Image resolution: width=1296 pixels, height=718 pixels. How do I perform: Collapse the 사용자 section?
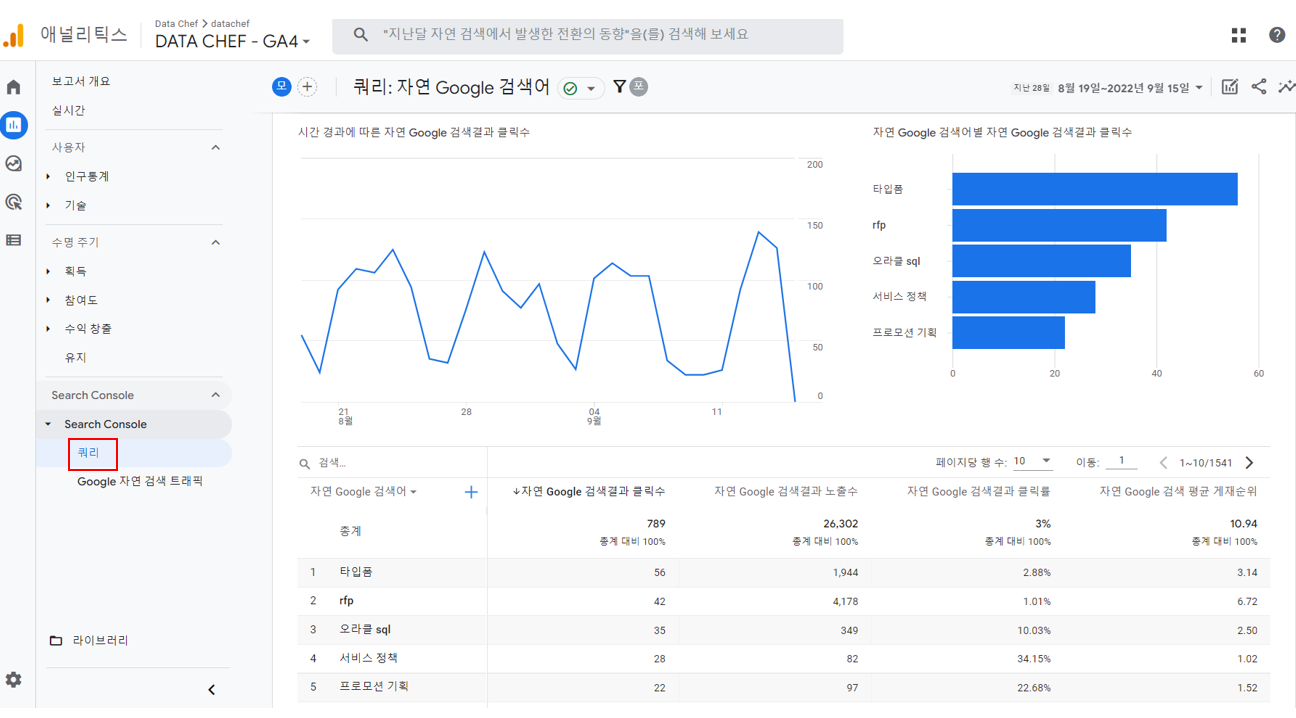coord(215,148)
